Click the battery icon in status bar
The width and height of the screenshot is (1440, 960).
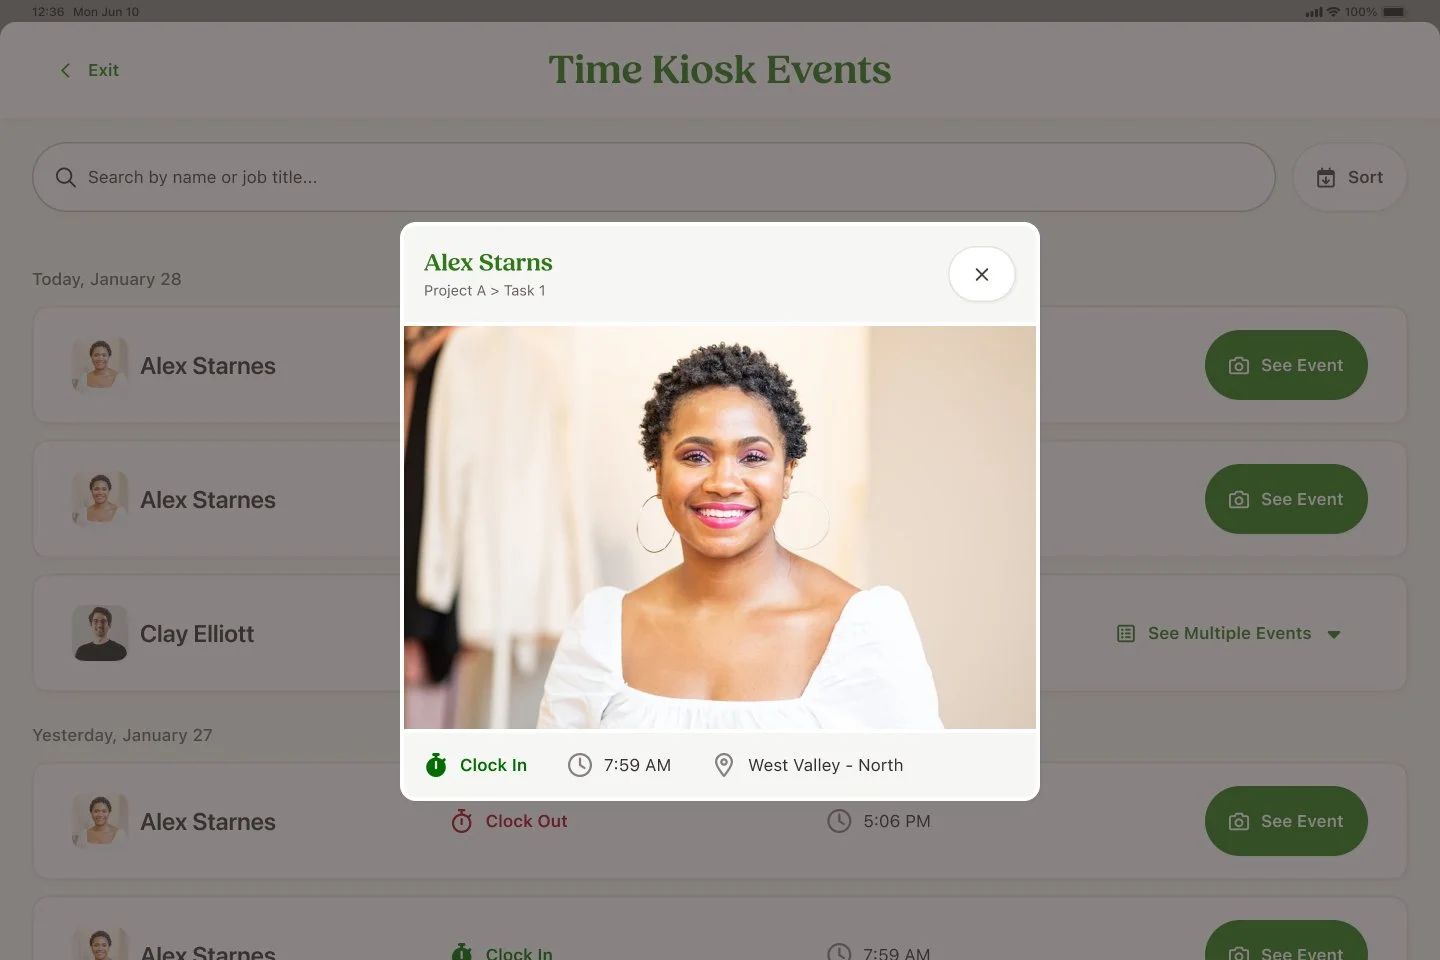pyautogui.click(x=1395, y=12)
